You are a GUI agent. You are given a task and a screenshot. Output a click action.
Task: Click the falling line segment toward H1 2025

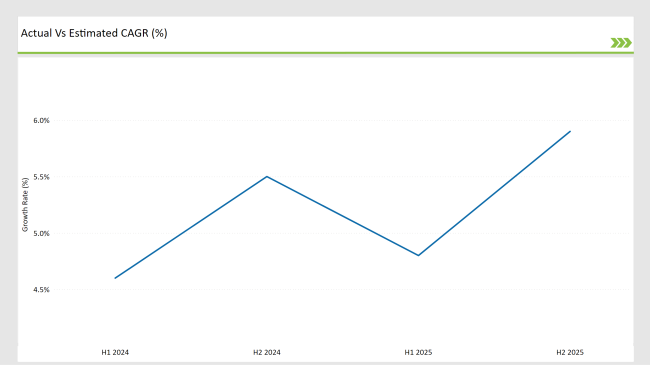coord(342,216)
